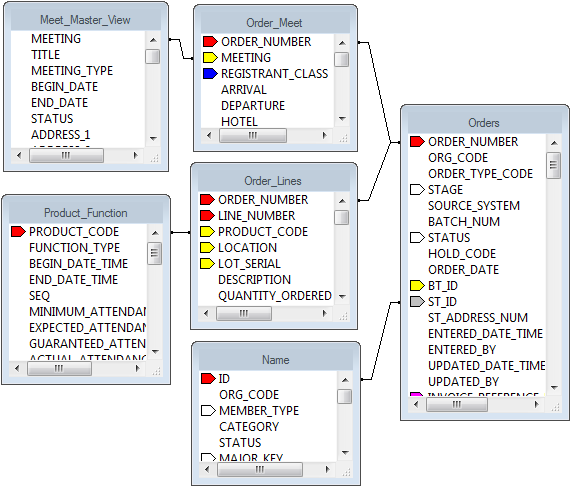
Task: Click the right scroll arrow in Order_Lines horizontal scrollbar
Action: pos(325,313)
